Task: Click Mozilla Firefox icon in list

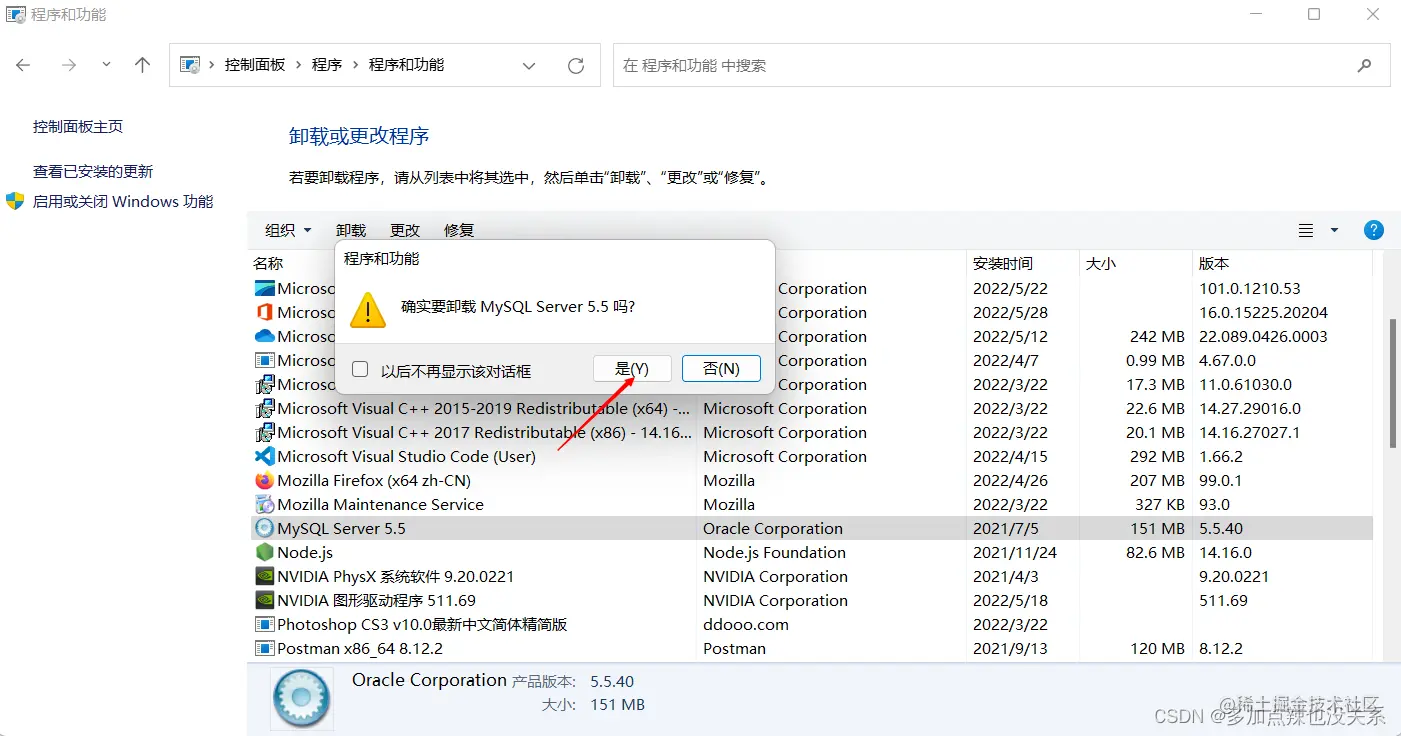Action: click(x=264, y=480)
